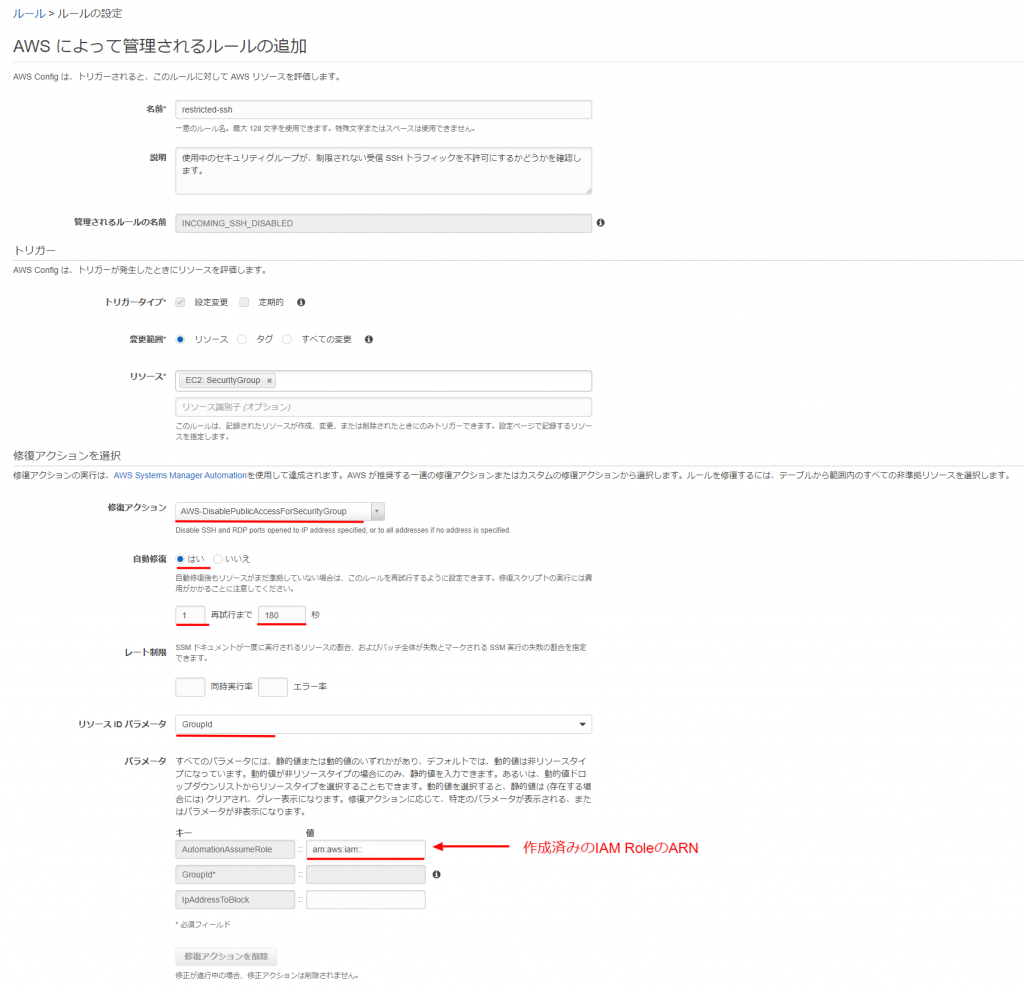Open AWS Systems Manager Automation link
The image size is (1024, 987).
tap(180, 476)
